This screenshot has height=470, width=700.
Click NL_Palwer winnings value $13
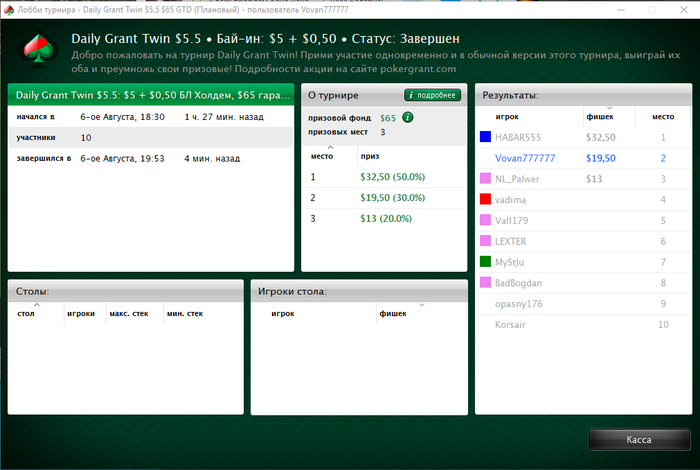pos(594,179)
